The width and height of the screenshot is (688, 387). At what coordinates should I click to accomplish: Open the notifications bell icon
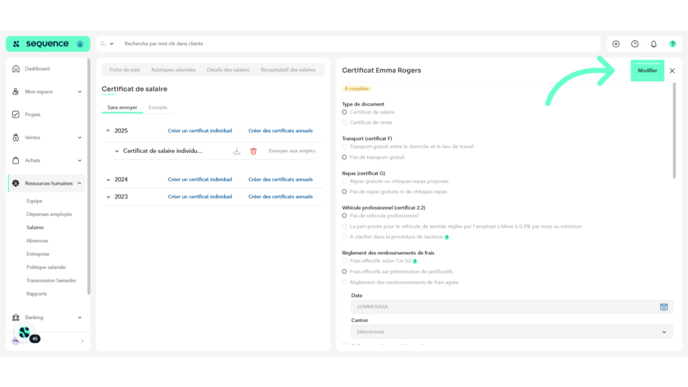654,44
